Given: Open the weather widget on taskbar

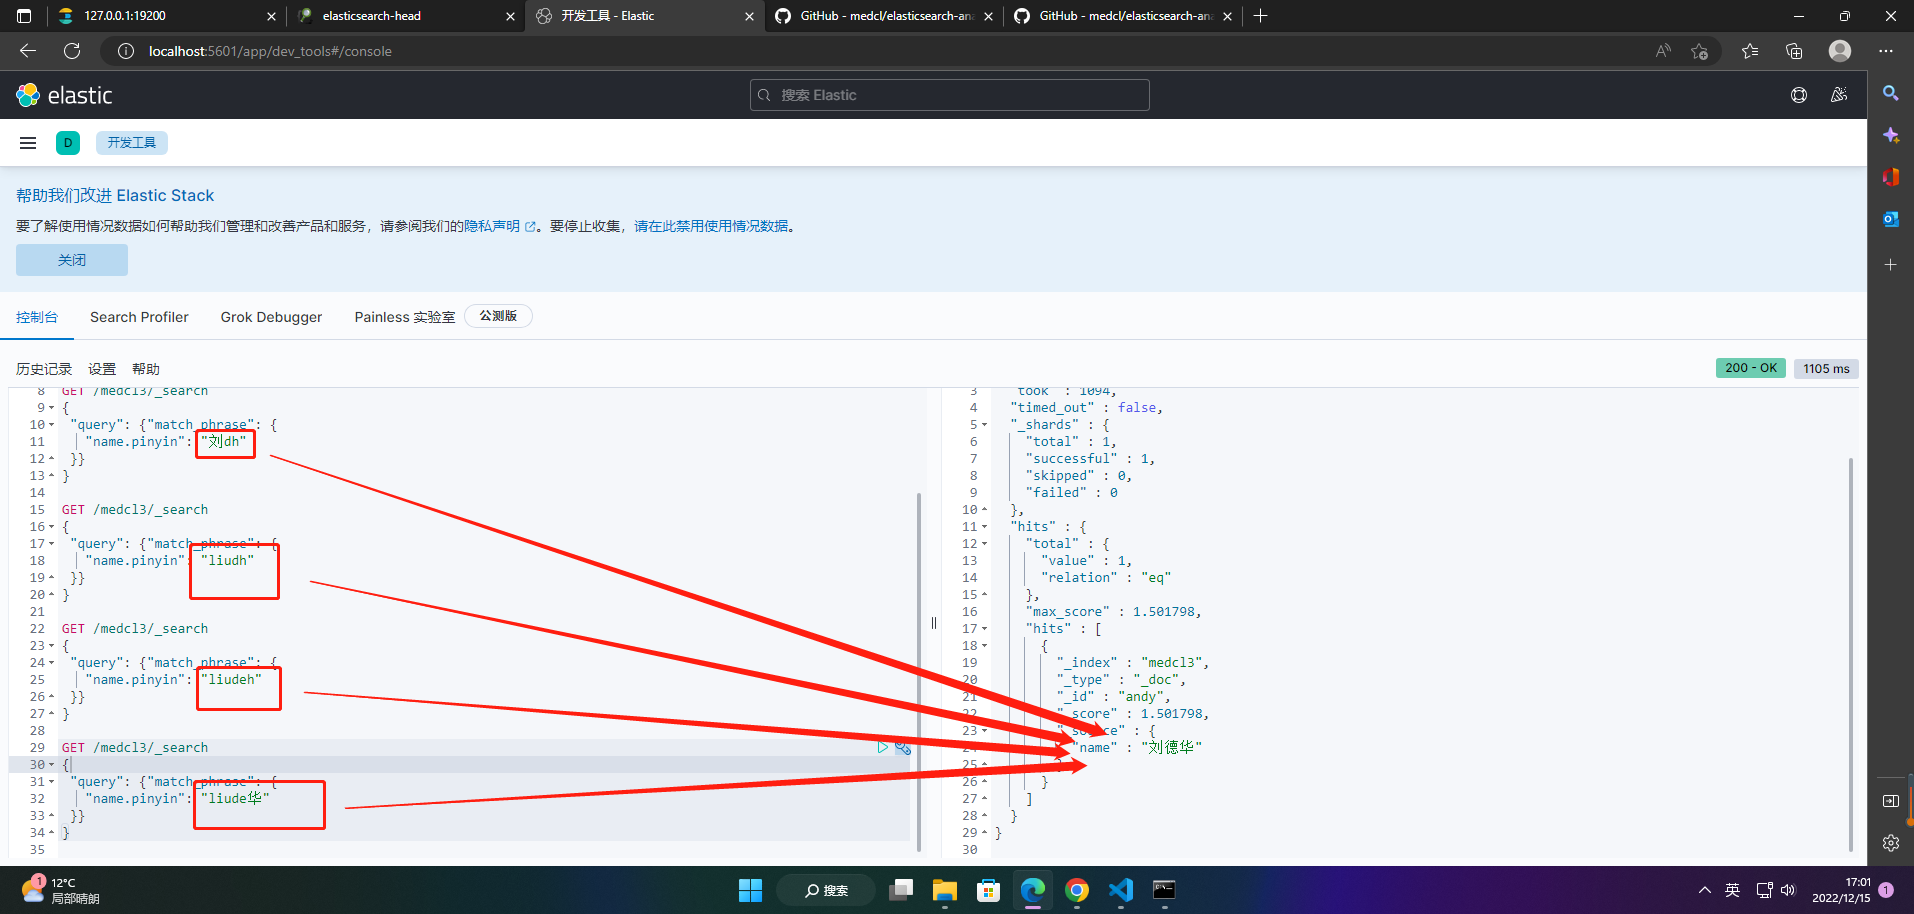Looking at the screenshot, I should click(62, 890).
